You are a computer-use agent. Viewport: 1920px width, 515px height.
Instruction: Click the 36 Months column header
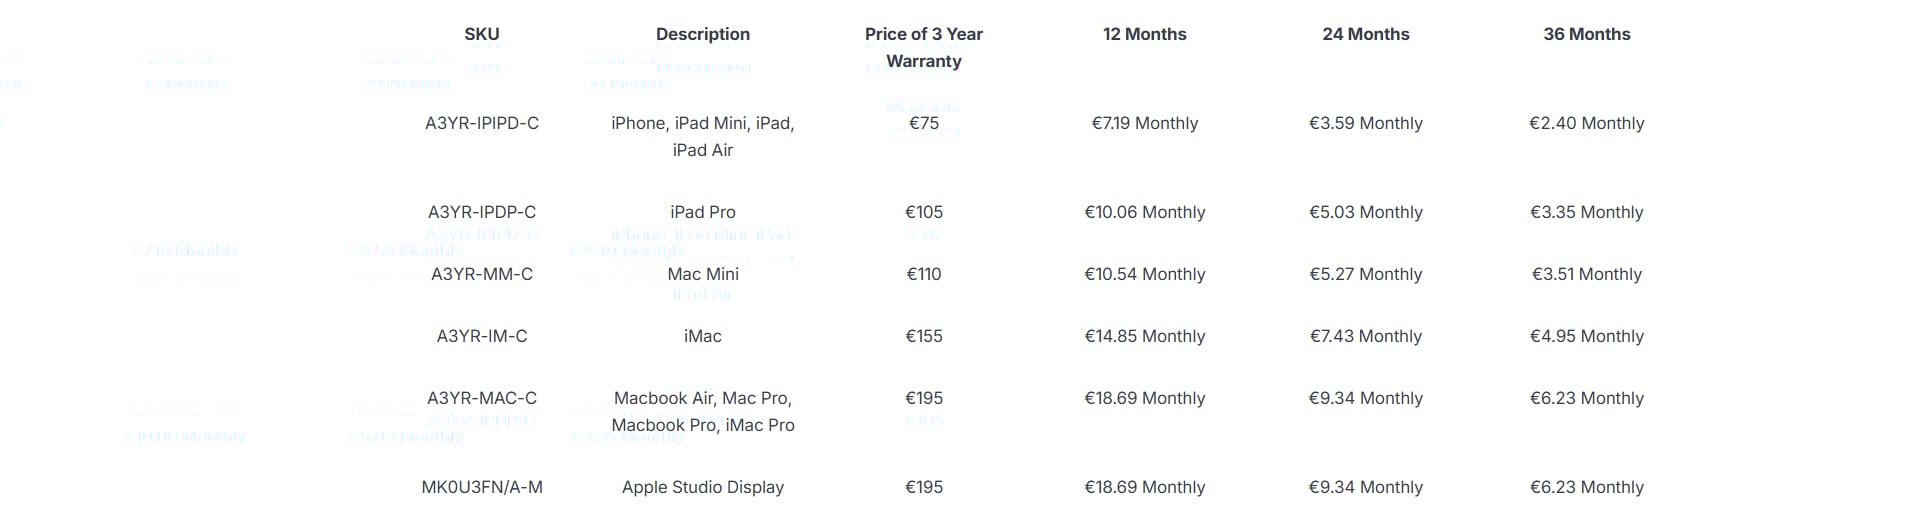coord(1586,34)
